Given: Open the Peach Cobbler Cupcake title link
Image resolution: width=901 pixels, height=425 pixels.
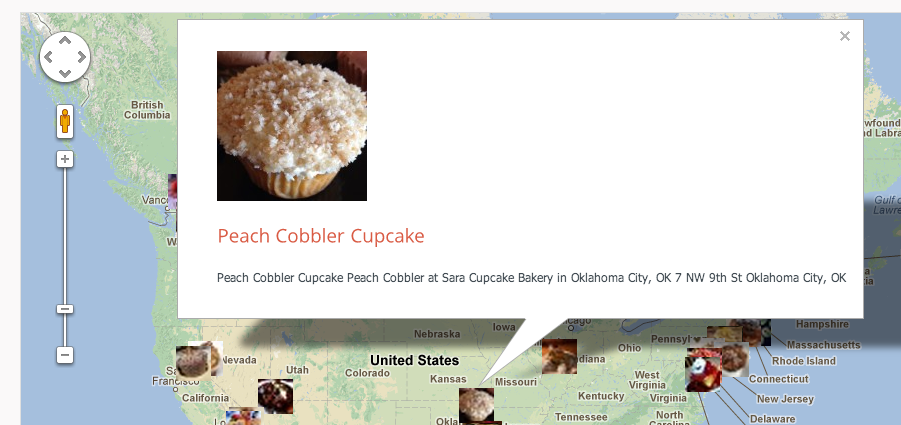Looking at the screenshot, I should coord(321,235).
